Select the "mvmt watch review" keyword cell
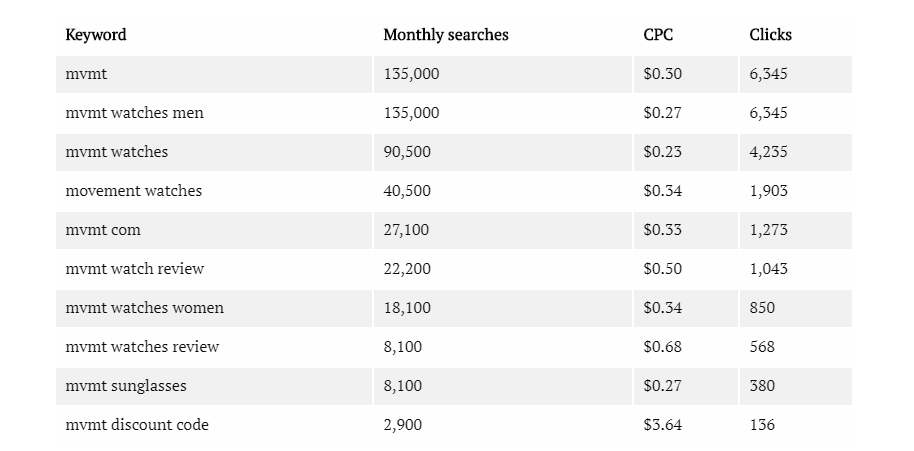This screenshot has height=451, width=914. coord(137,269)
